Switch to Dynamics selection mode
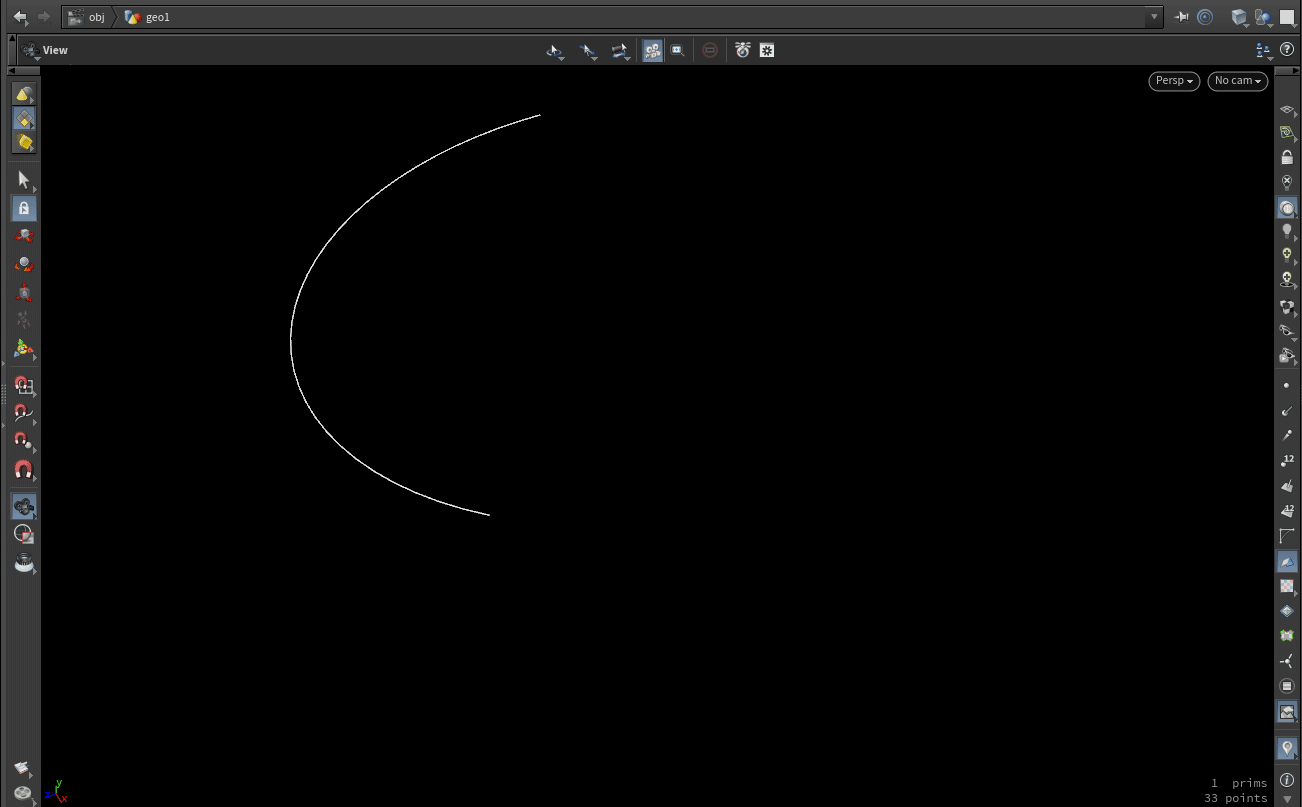Screen dimensions: 1302x807 tap(25, 142)
